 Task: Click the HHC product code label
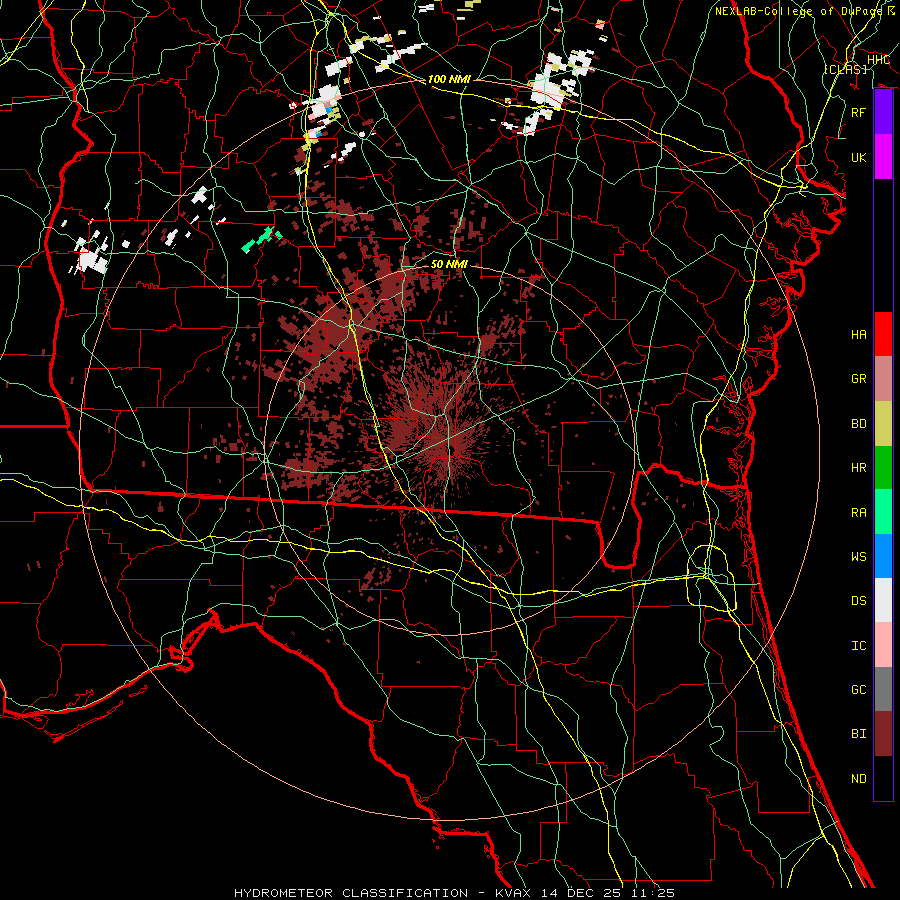tap(878, 60)
